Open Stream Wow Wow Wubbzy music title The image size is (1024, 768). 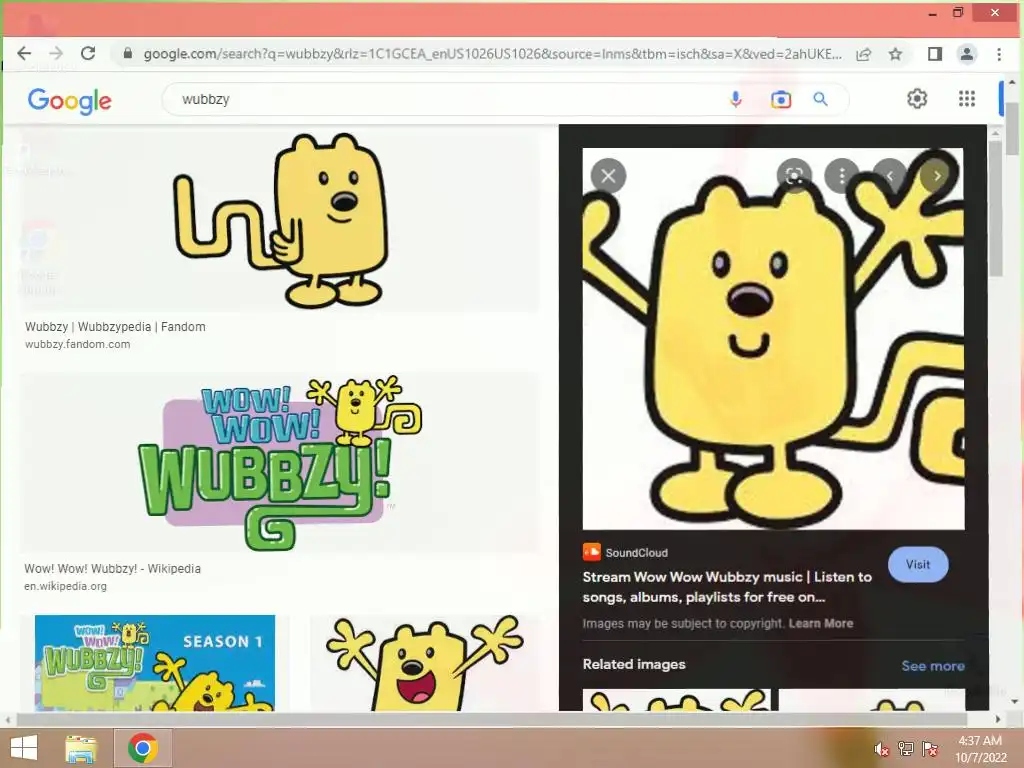point(727,586)
